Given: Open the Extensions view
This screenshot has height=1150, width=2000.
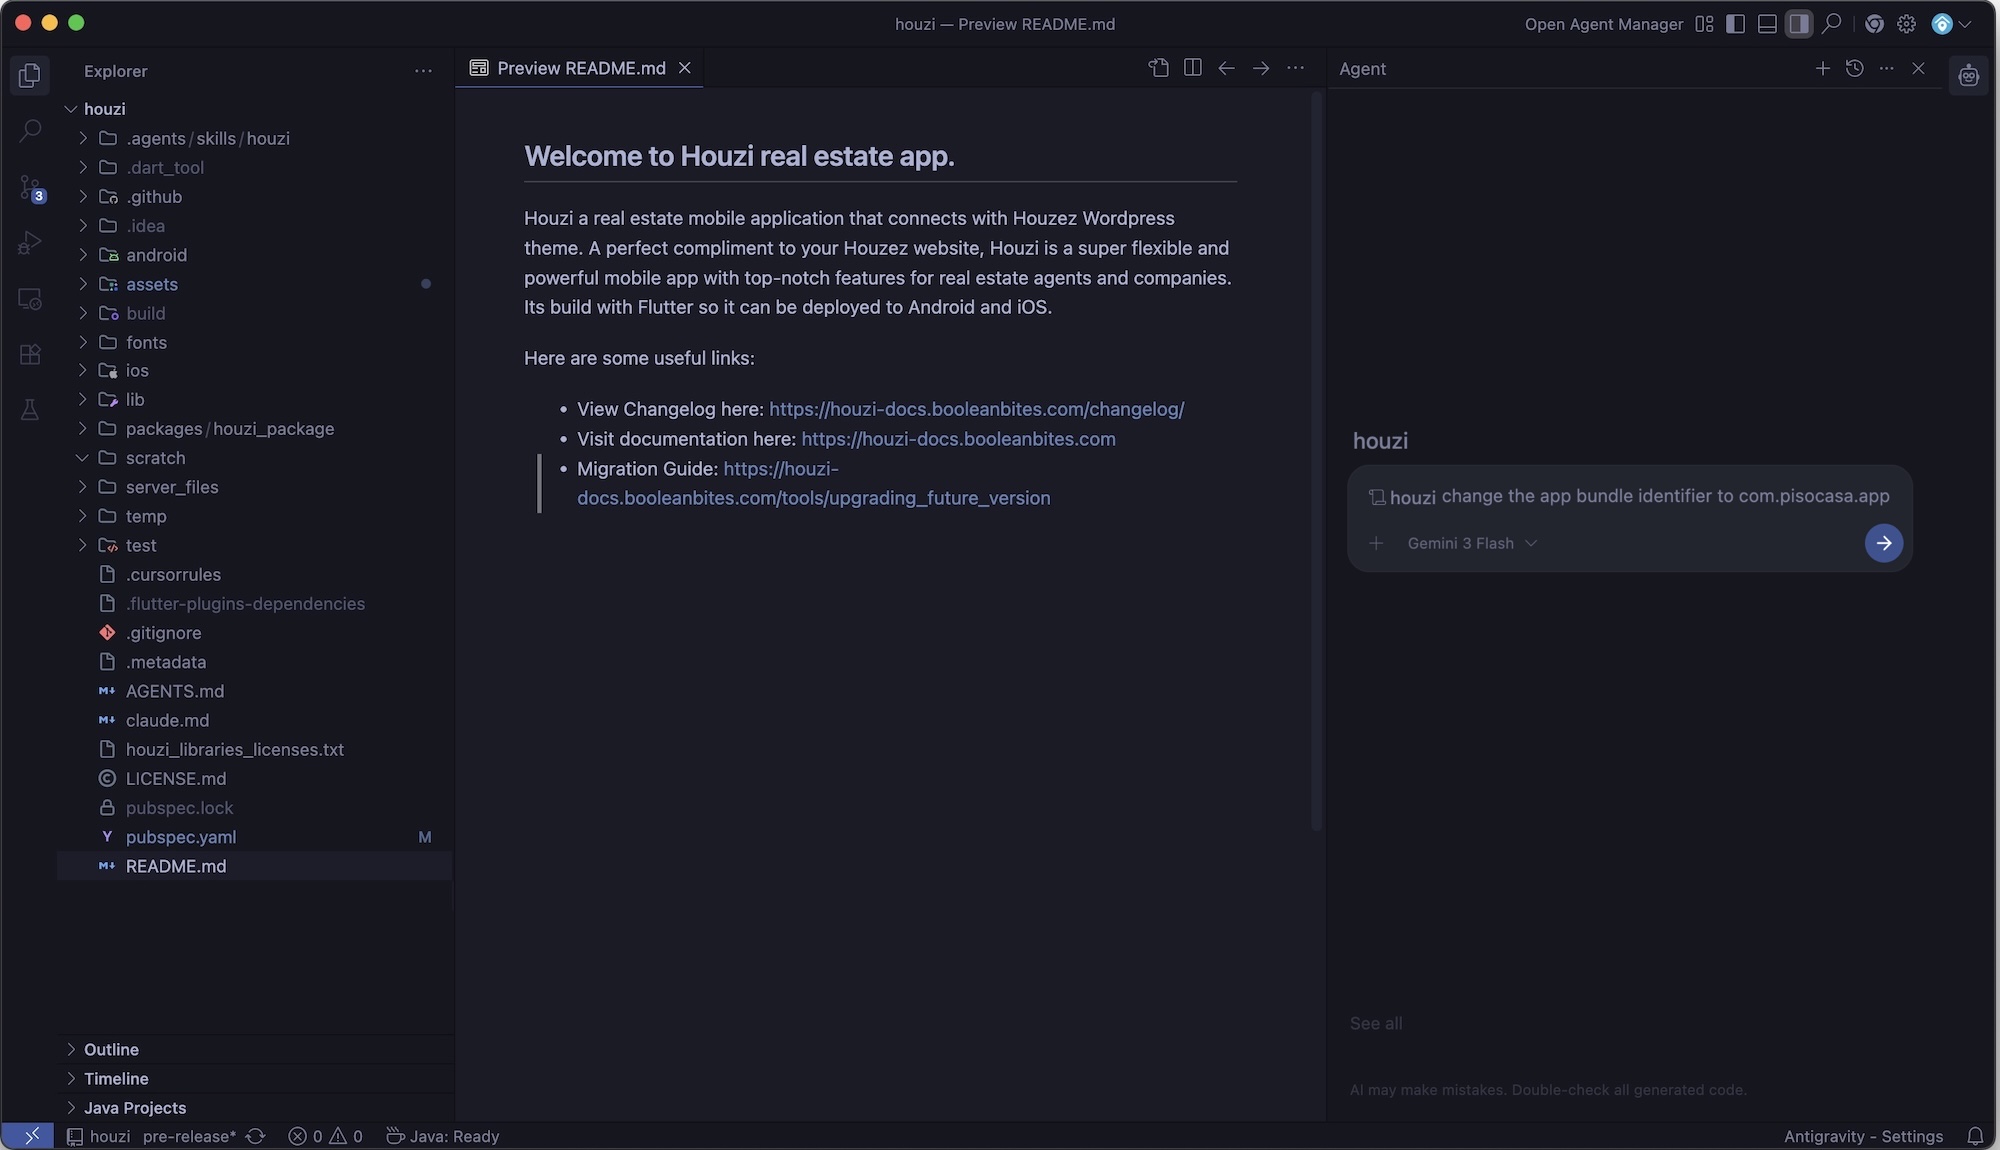Looking at the screenshot, I should tap(30, 355).
